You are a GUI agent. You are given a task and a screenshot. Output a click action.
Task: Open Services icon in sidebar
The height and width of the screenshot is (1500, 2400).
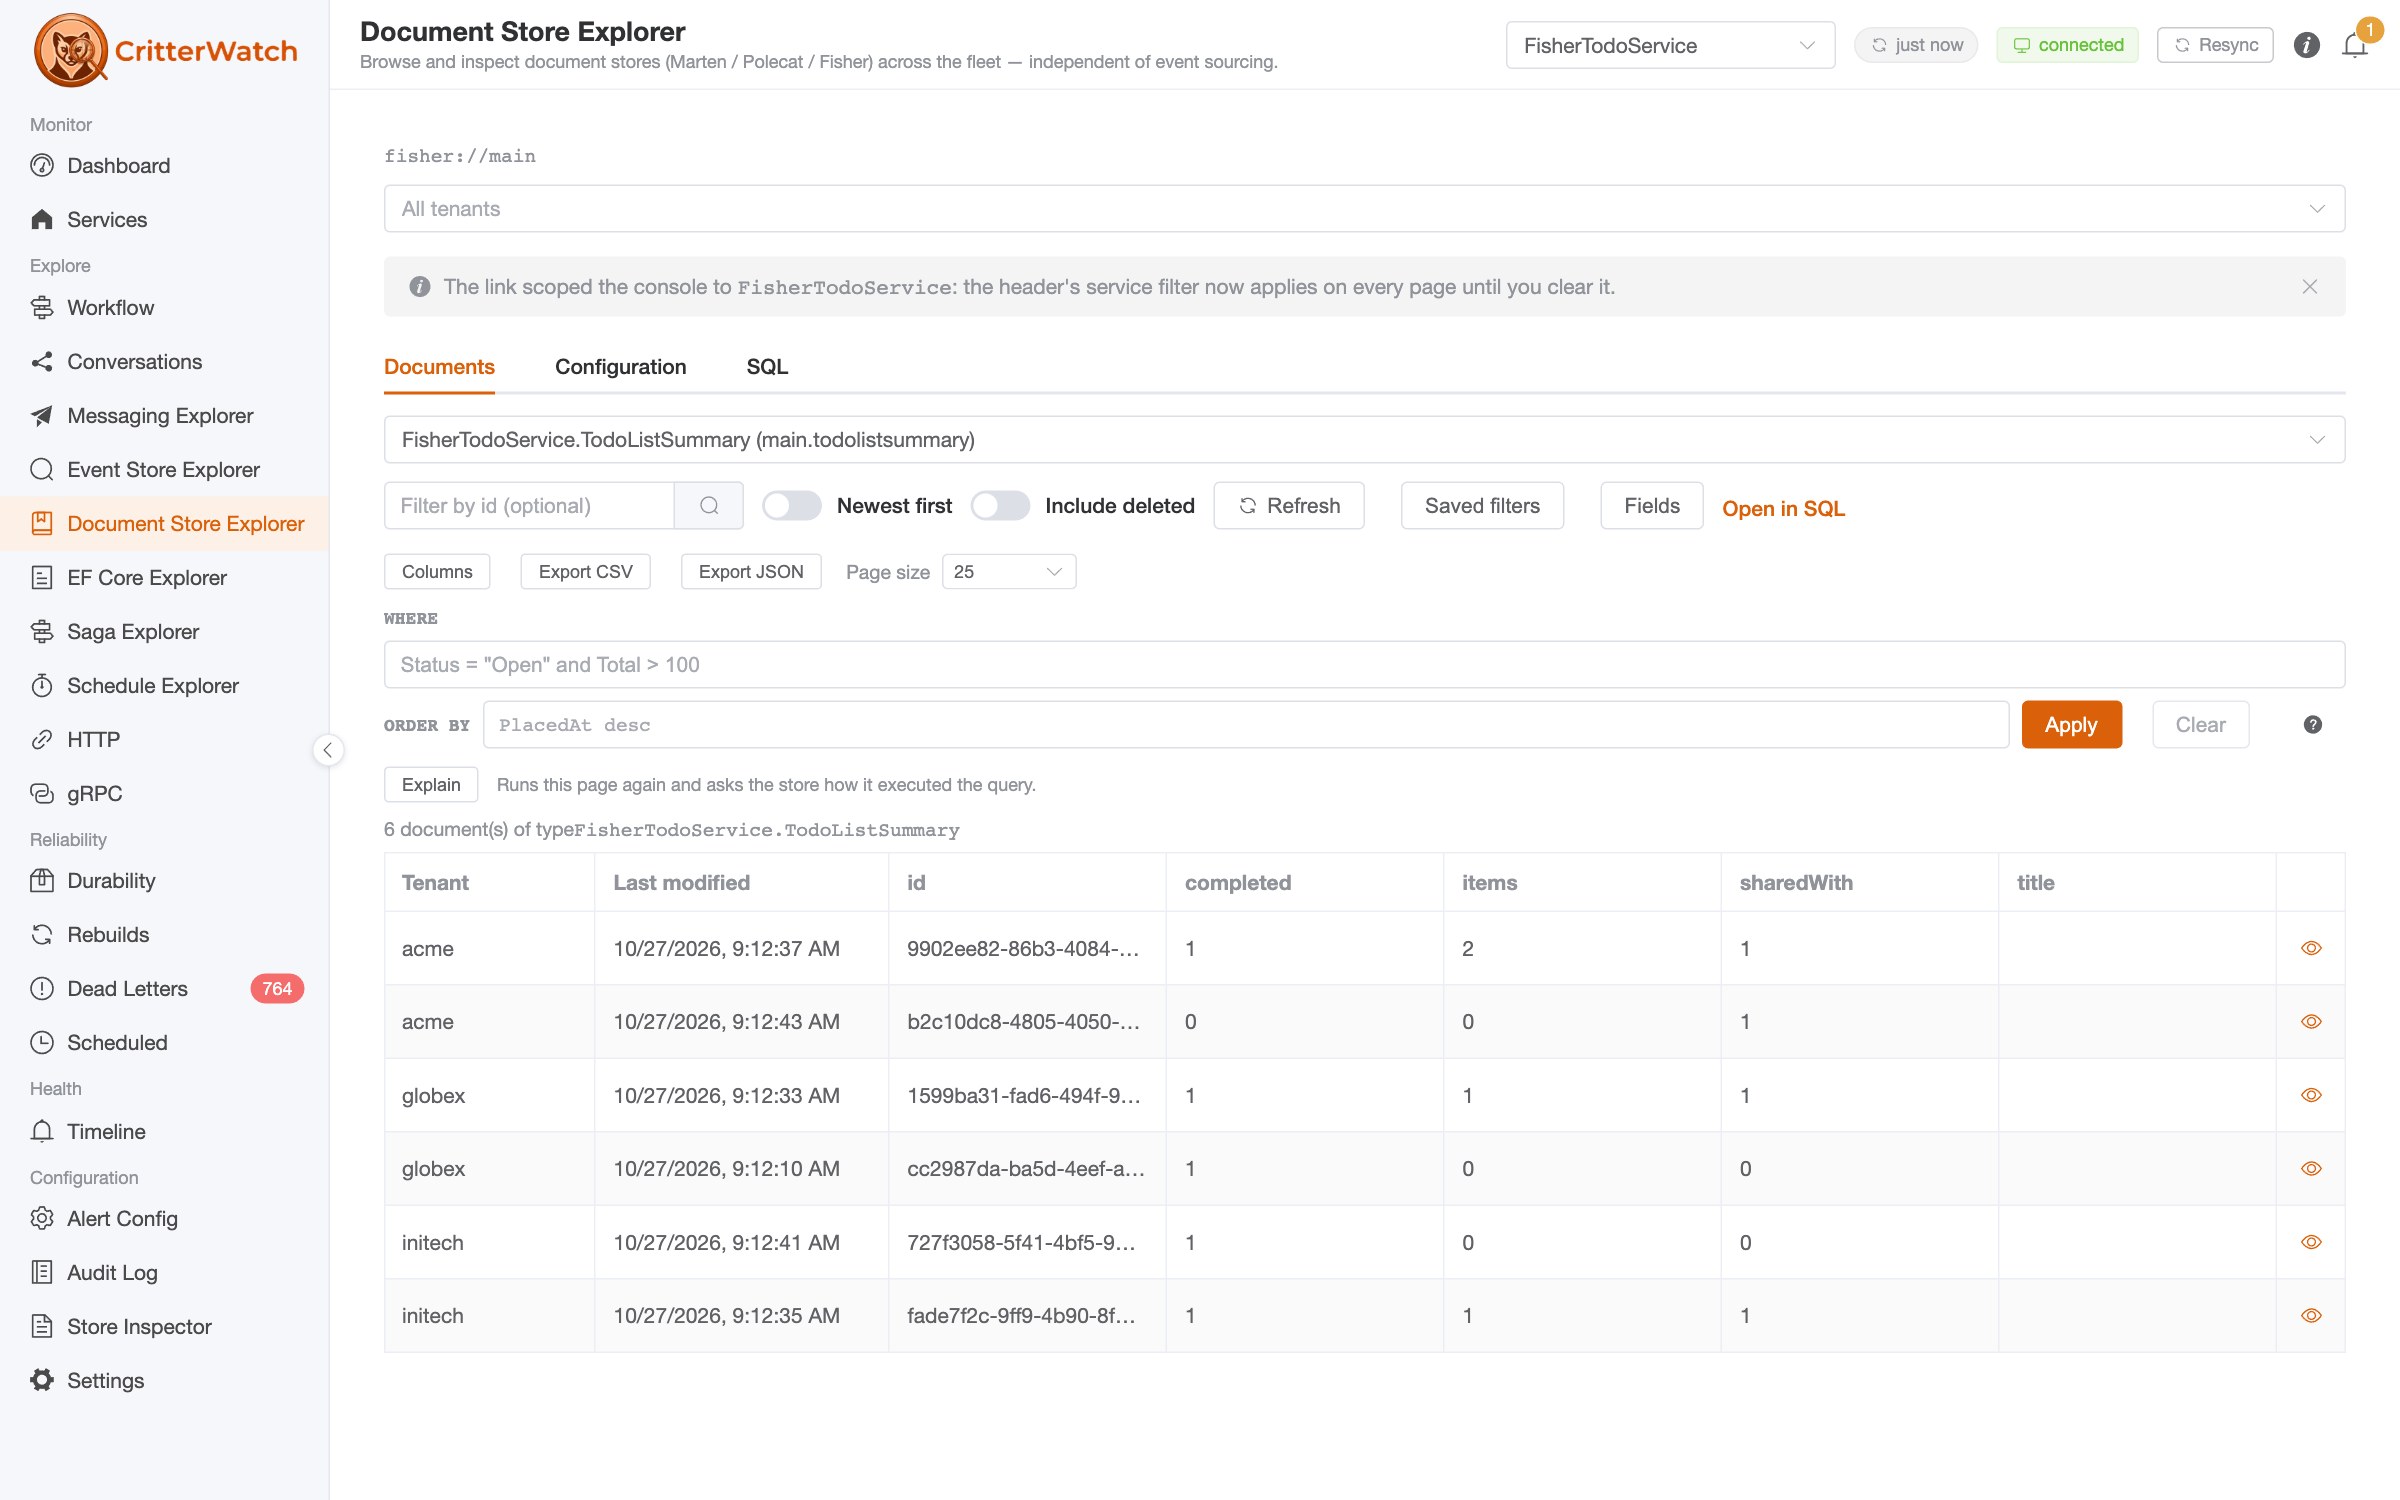pos(42,219)
